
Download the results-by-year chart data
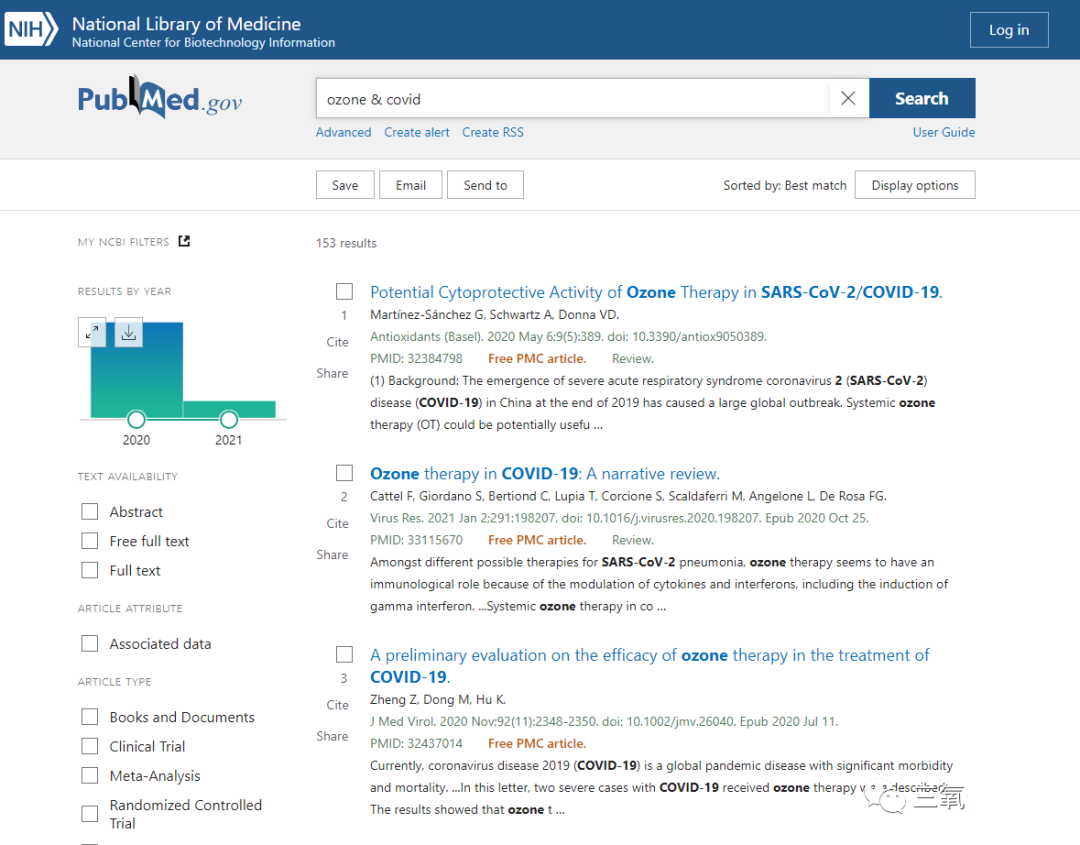(x=129, y=333)
